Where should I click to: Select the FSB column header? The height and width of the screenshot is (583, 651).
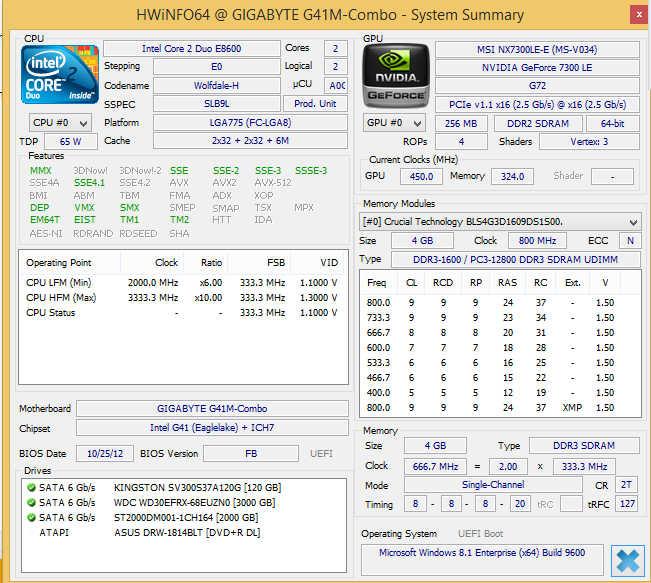tap(259, 263)
